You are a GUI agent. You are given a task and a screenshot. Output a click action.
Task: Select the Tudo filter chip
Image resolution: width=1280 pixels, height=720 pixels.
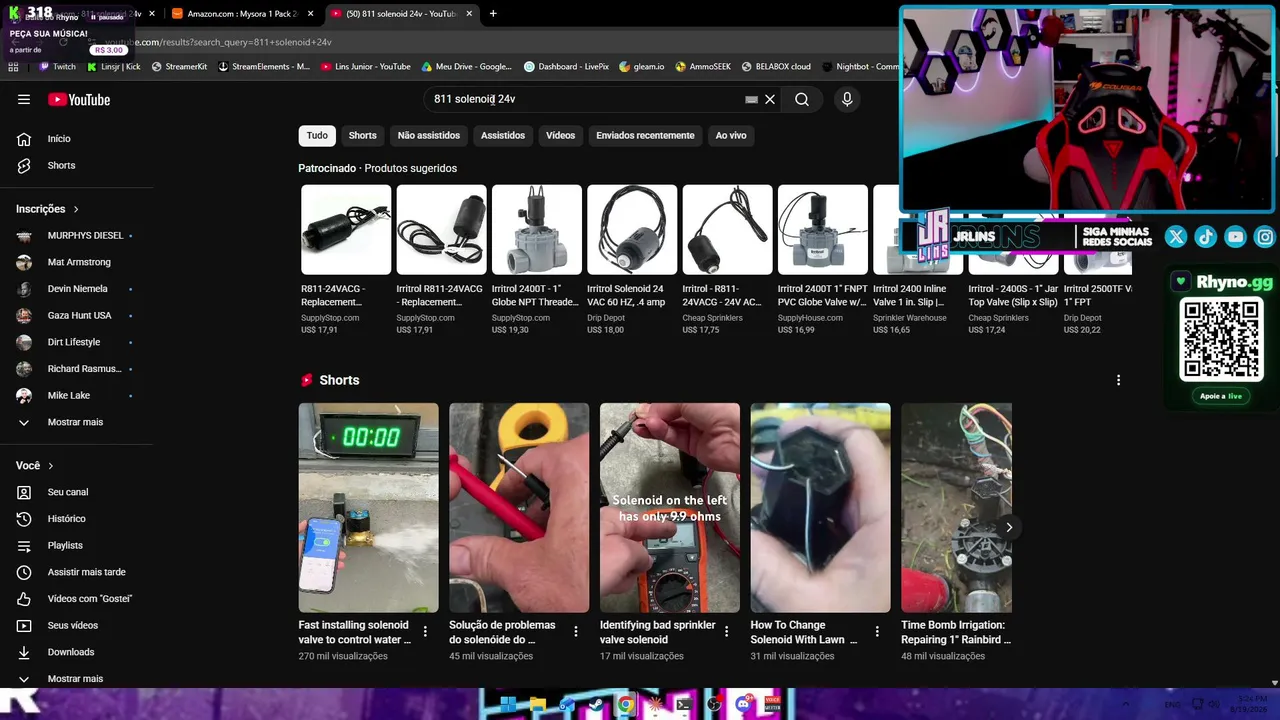tap(317, 136)
